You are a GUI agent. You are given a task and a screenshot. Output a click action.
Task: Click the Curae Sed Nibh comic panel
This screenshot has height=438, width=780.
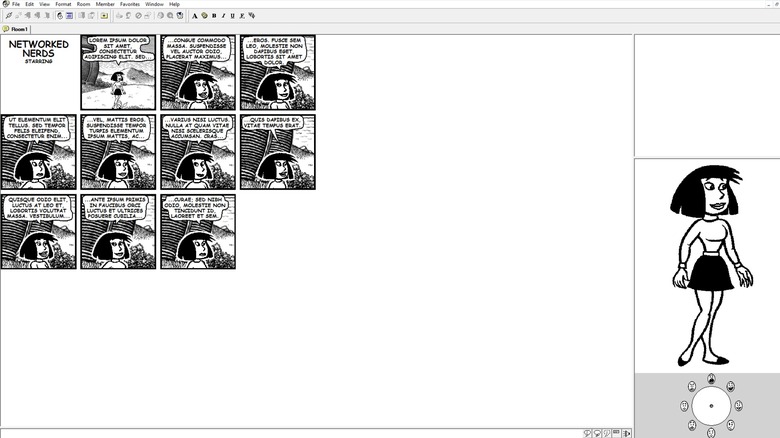click(x=198, y=231)
